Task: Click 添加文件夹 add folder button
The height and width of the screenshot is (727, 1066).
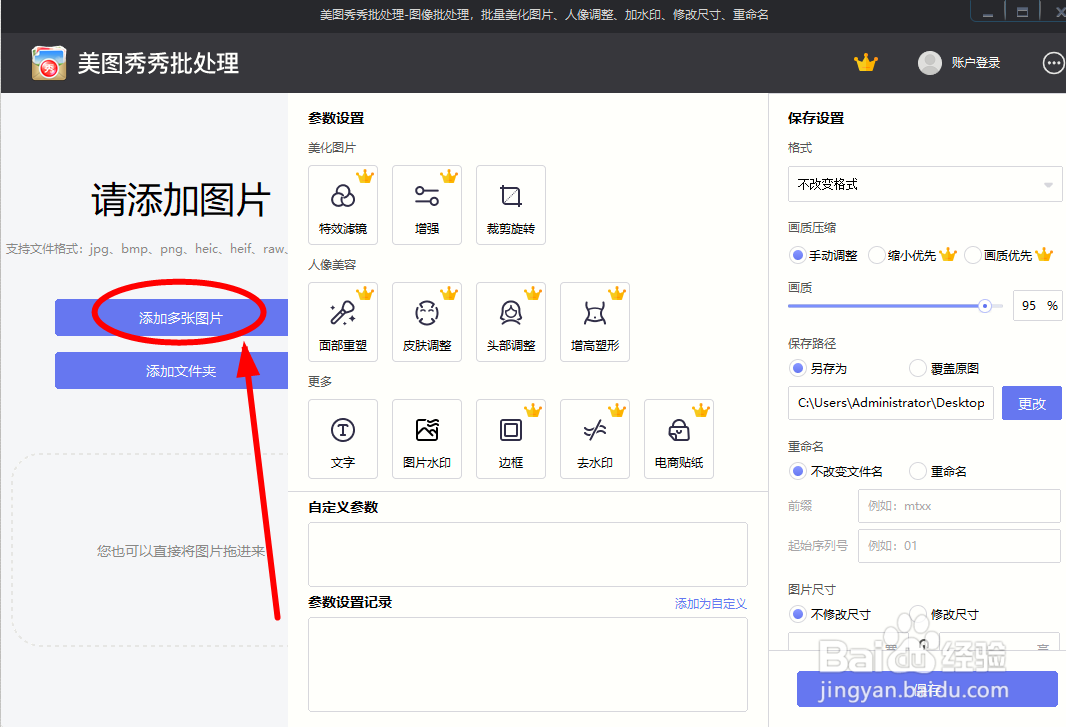Action: click(x=171, y=371)
